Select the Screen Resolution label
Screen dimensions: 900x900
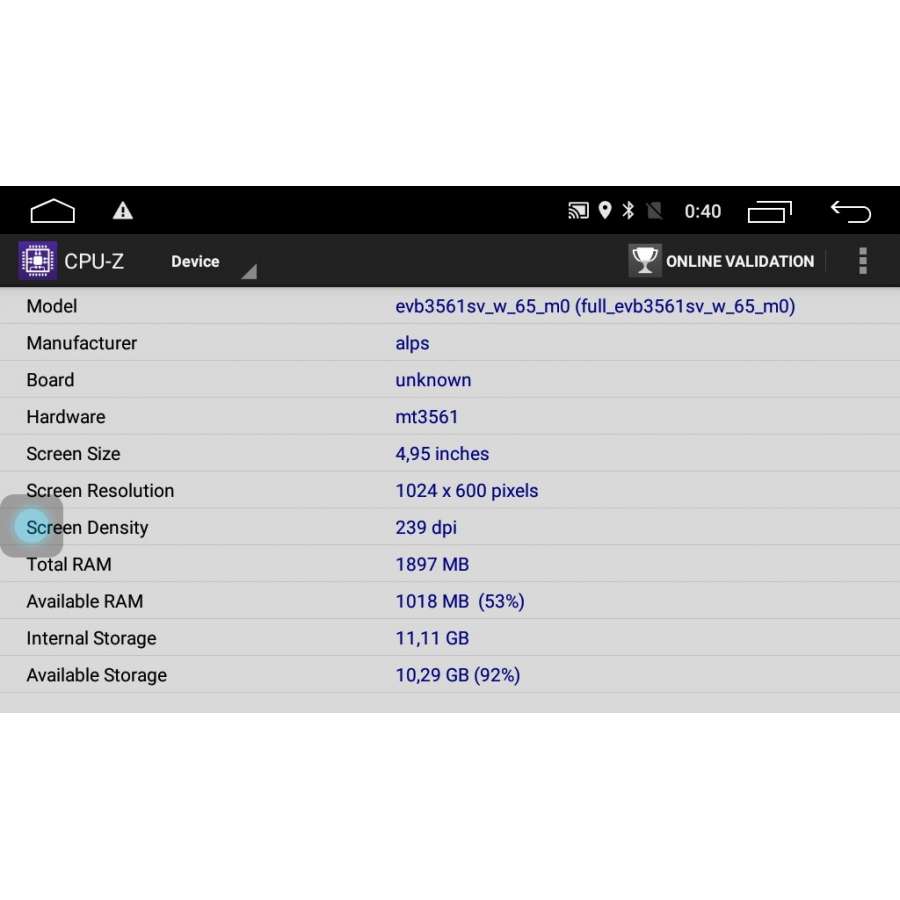[x=100, y=491]
